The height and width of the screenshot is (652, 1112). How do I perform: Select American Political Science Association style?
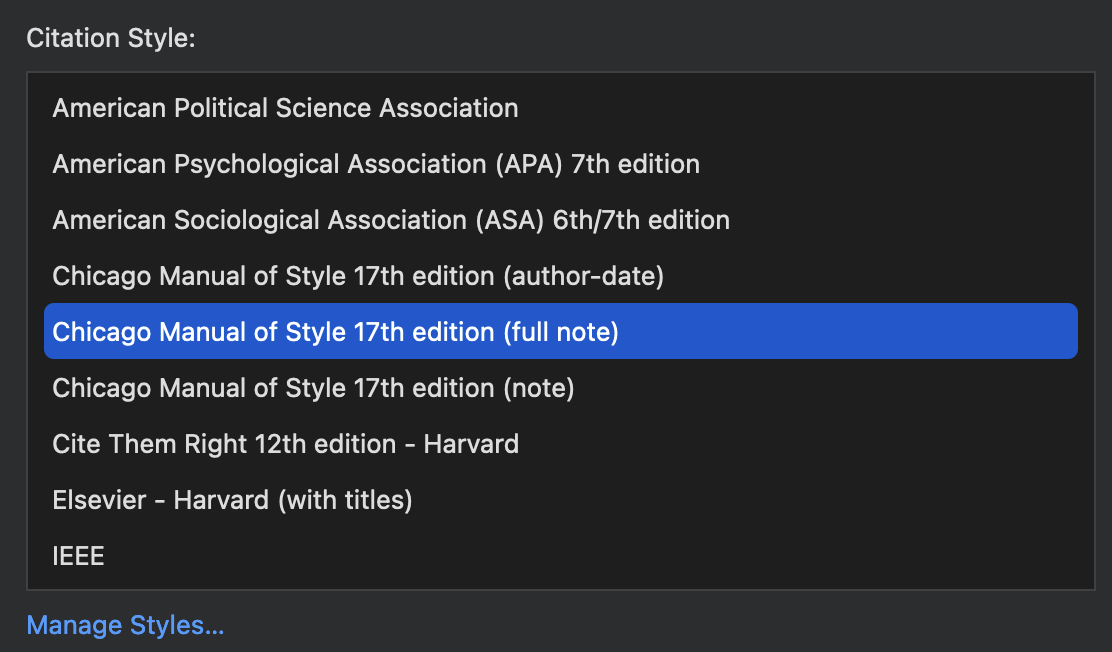click(285, 108)
